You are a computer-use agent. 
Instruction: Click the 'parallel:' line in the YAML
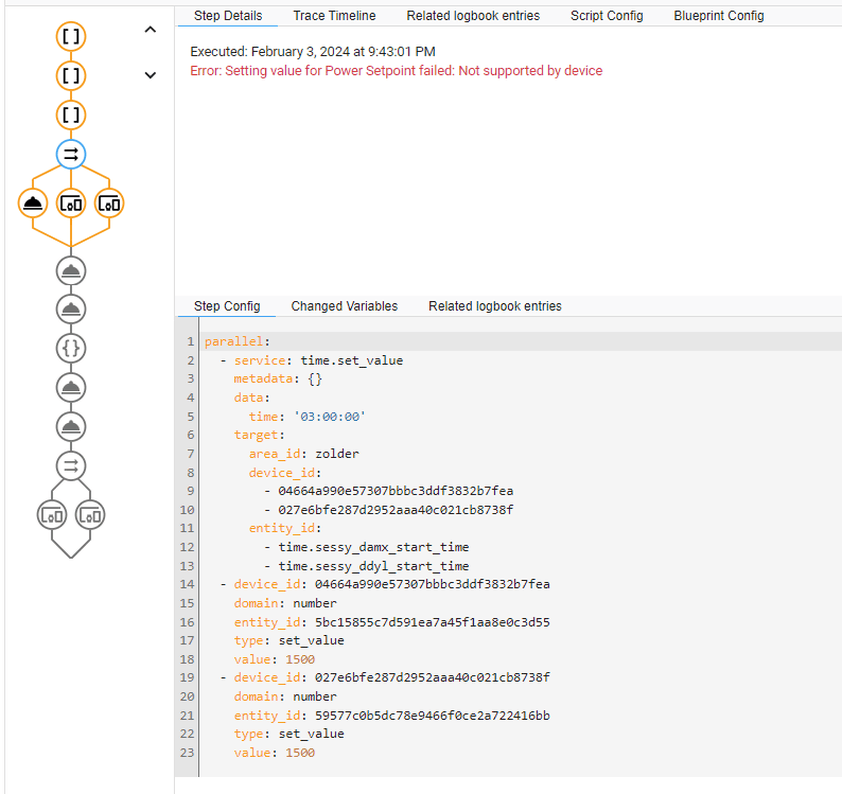[x=237, y=341]
